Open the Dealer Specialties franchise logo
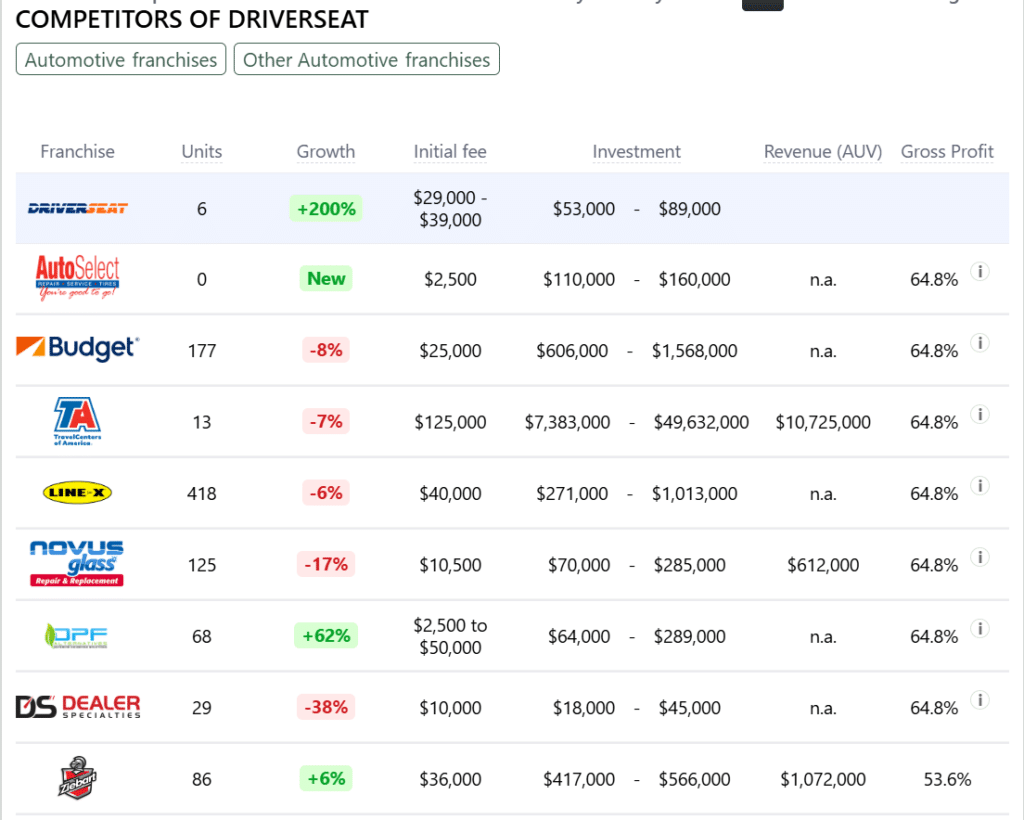 coord(78,706)
